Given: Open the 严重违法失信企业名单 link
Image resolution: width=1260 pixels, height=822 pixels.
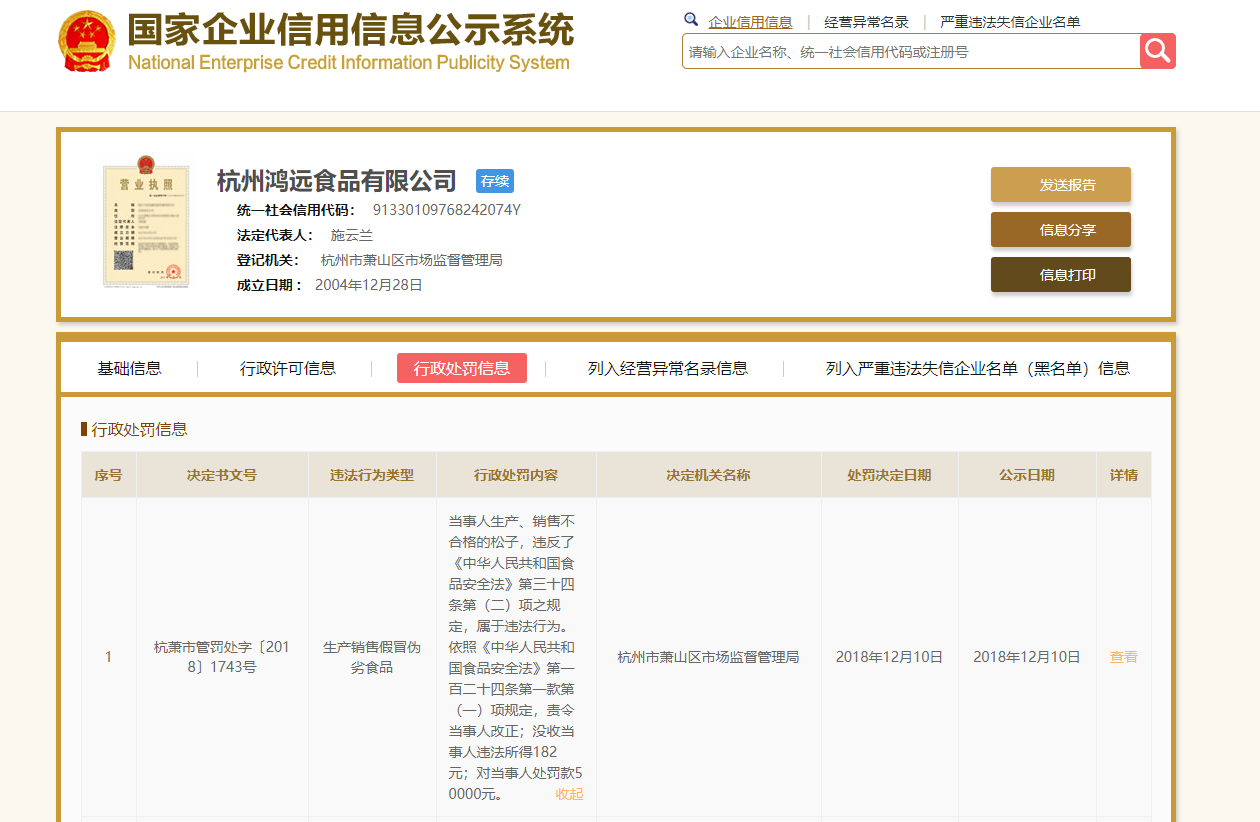Looking at the screenshot, I should tap(1010, 22).
